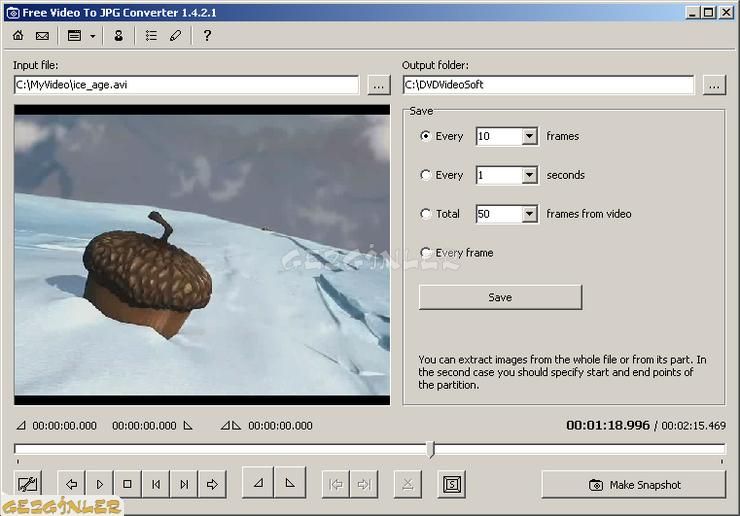Open the home page icon in toolbar
The height and width of the screenshot is (516, 740).
click(18, 35)
